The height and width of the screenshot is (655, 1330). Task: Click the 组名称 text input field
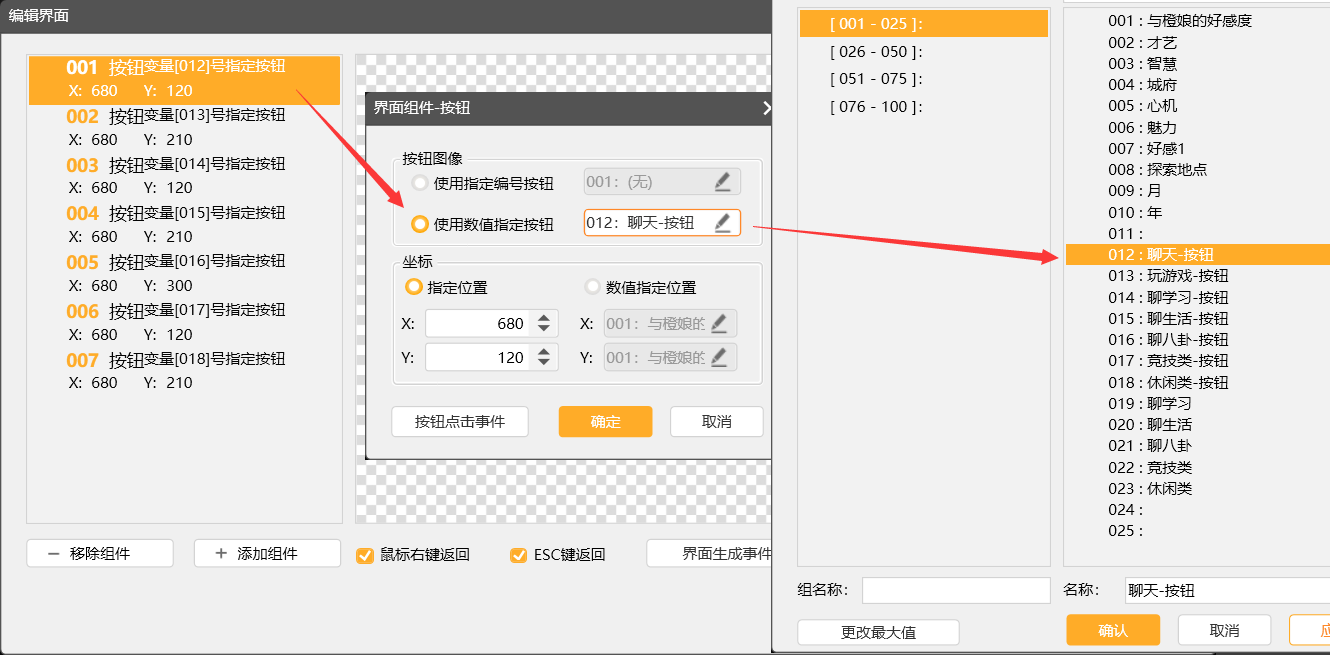(956, 591)
